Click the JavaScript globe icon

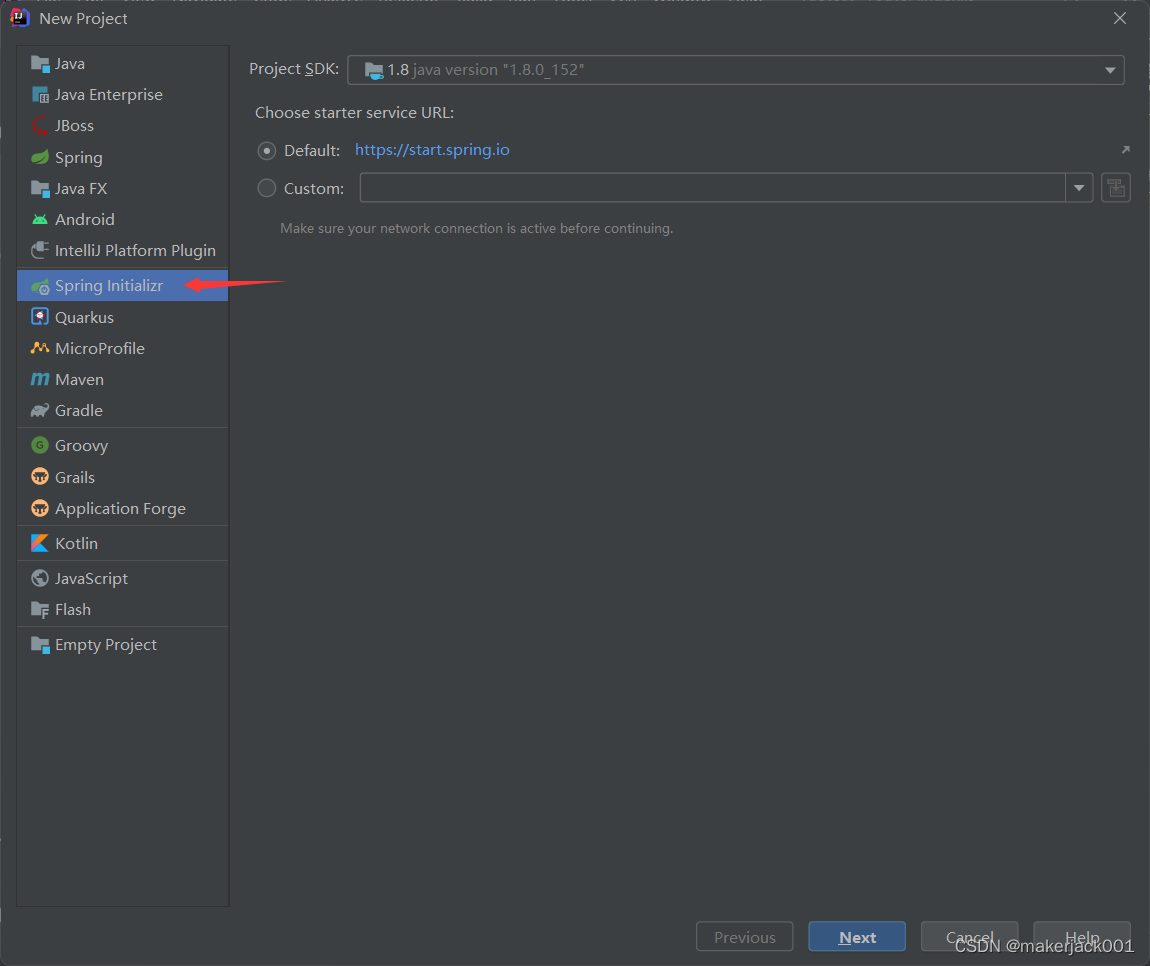coord(40,578)
